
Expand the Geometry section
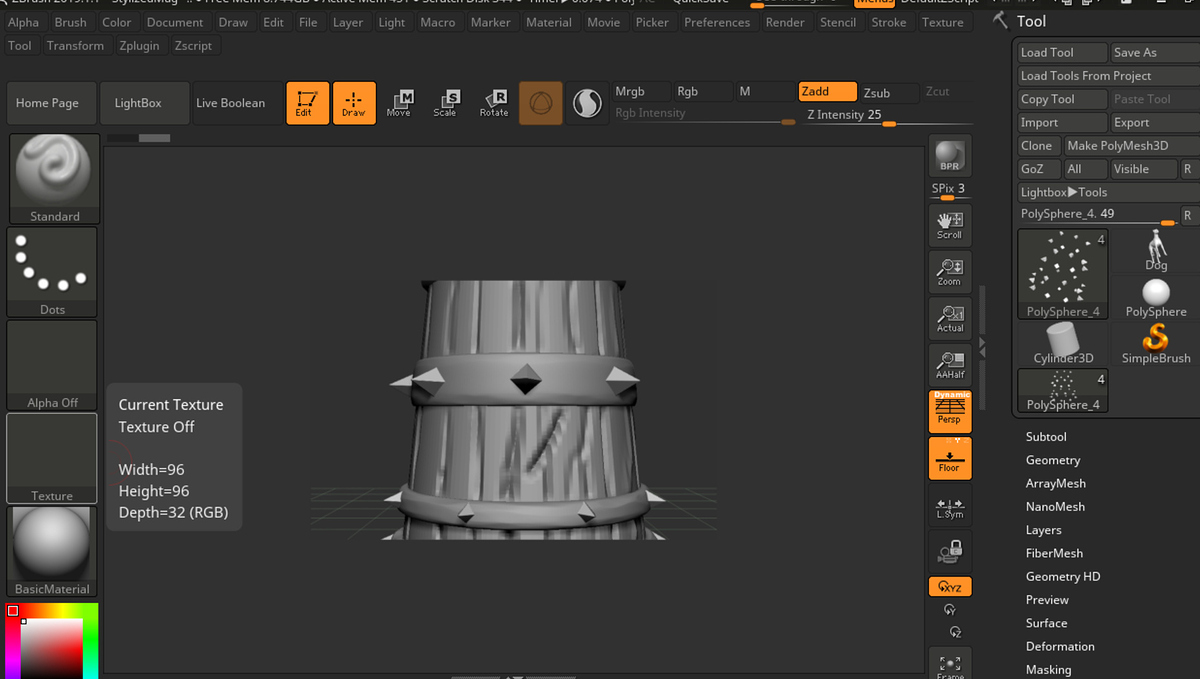pos(1053,460)
